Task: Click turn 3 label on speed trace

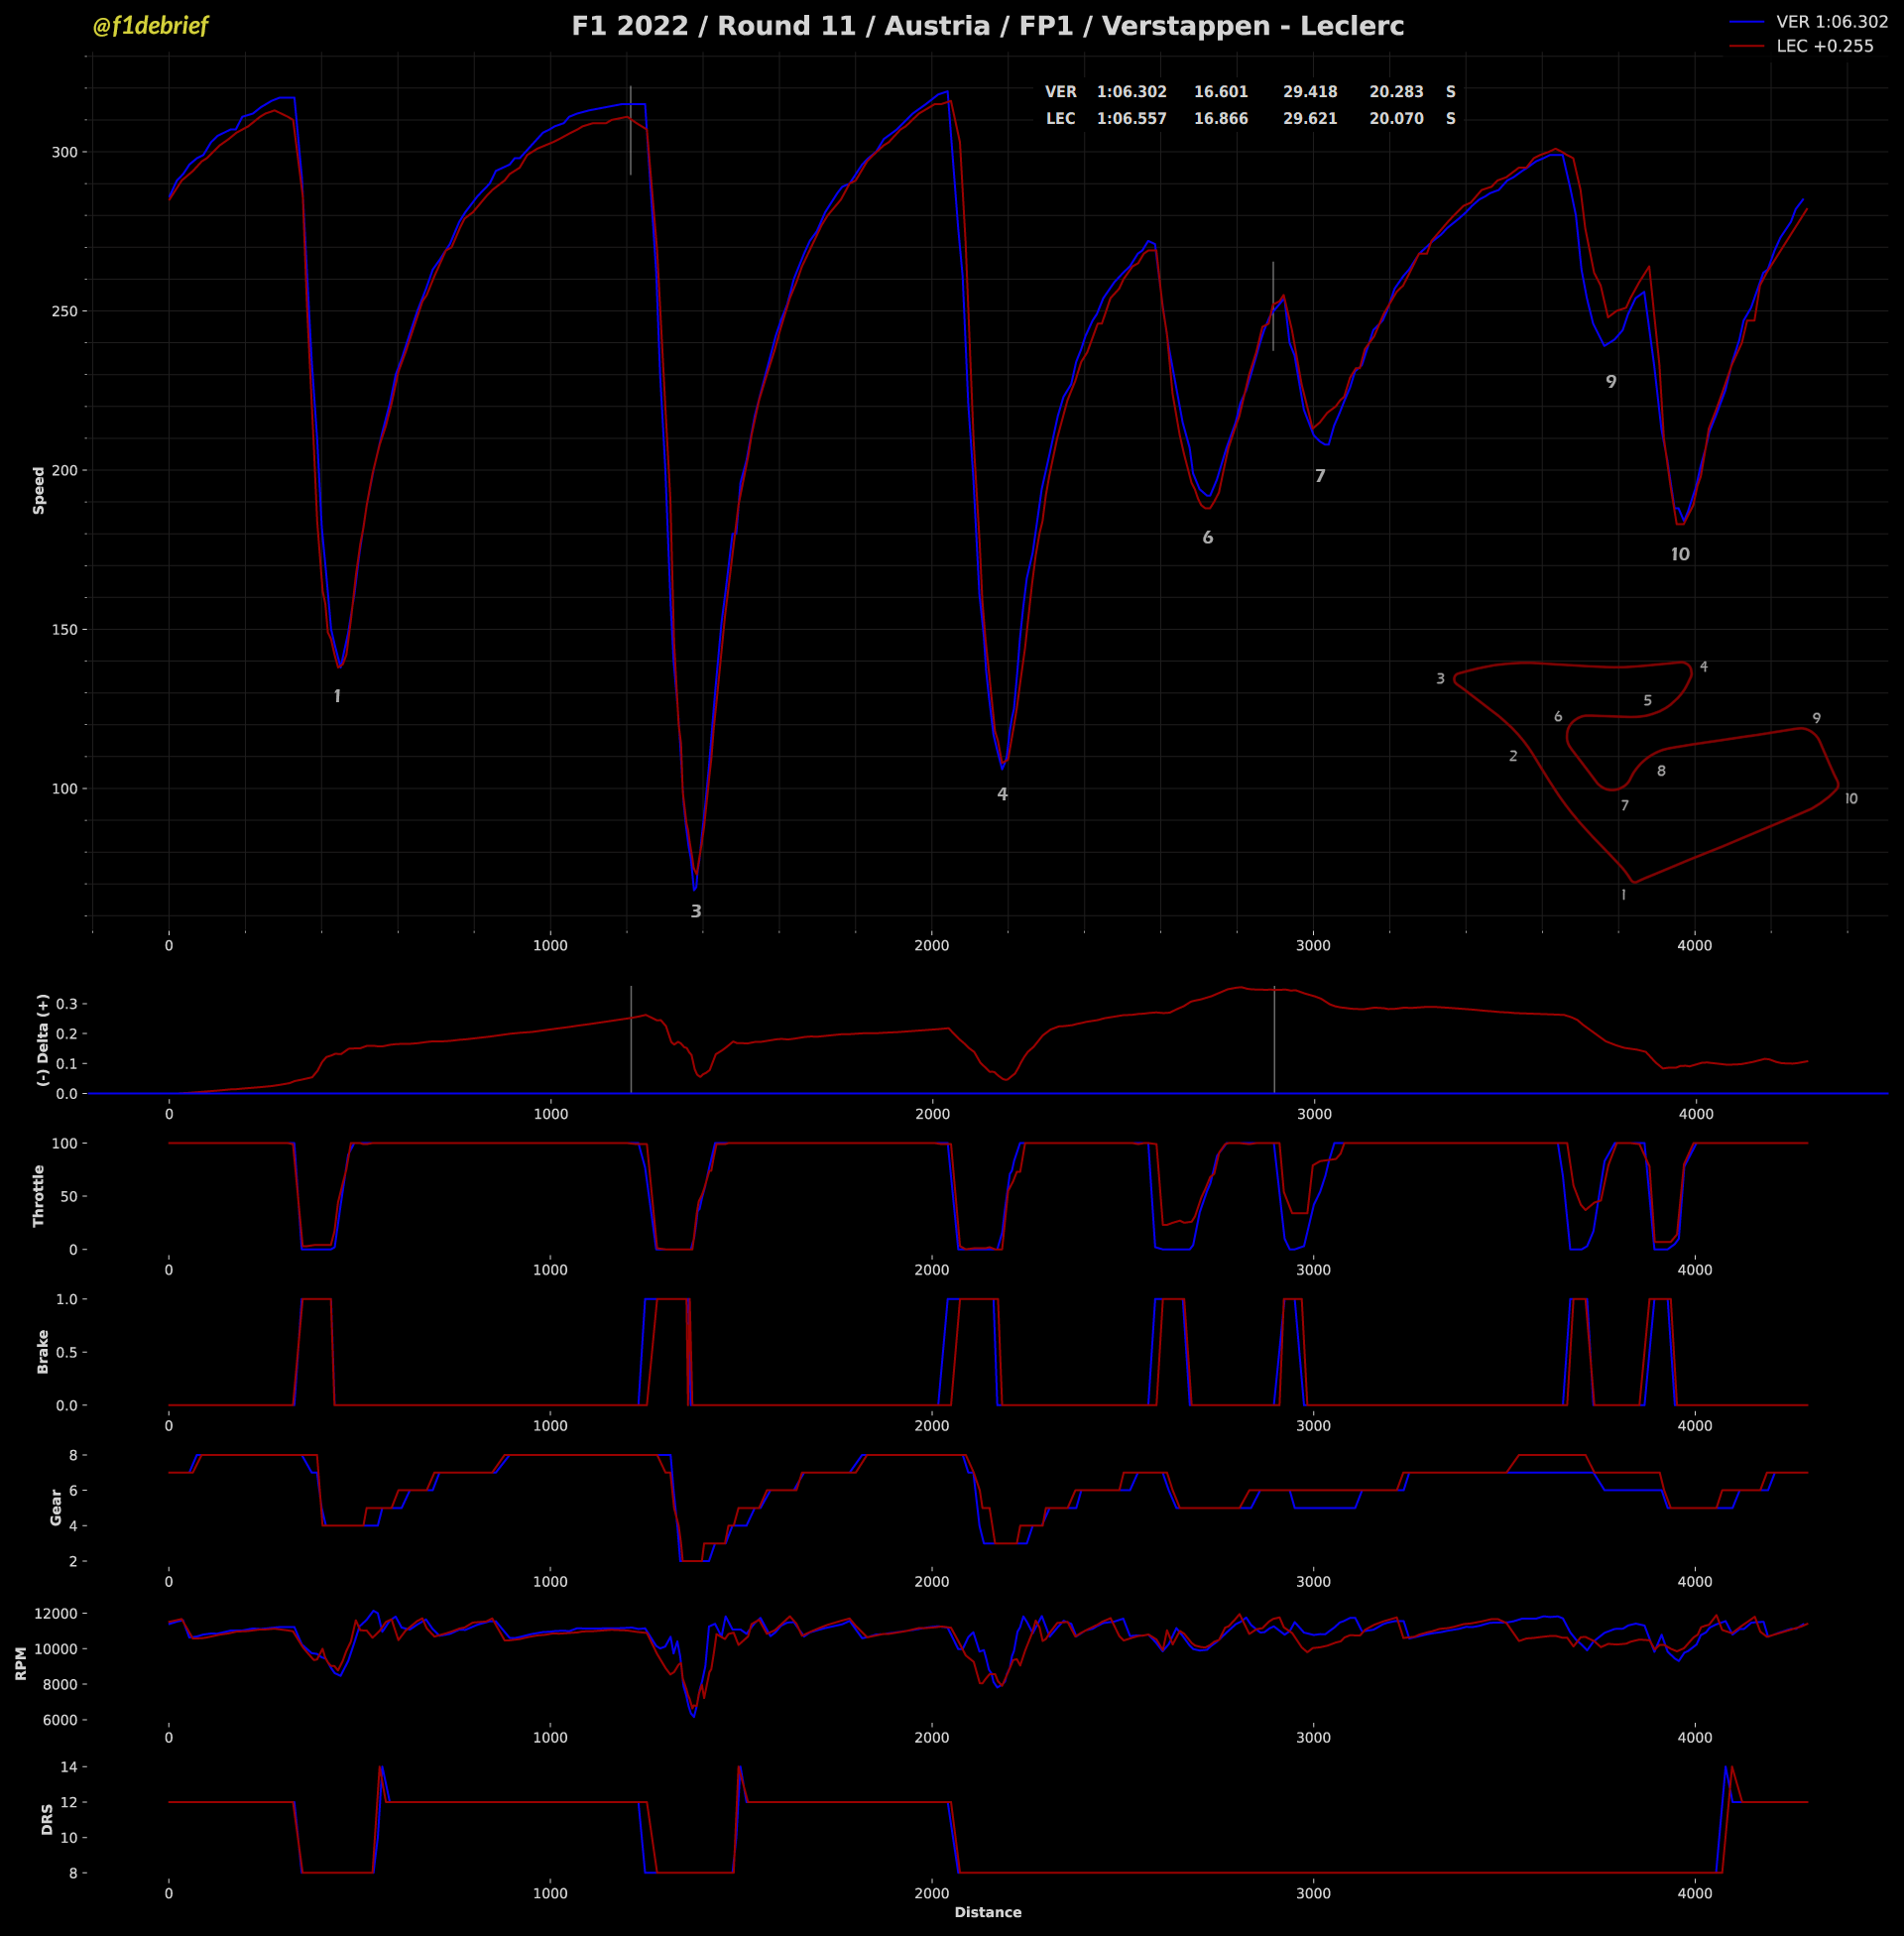Action: 696,912
